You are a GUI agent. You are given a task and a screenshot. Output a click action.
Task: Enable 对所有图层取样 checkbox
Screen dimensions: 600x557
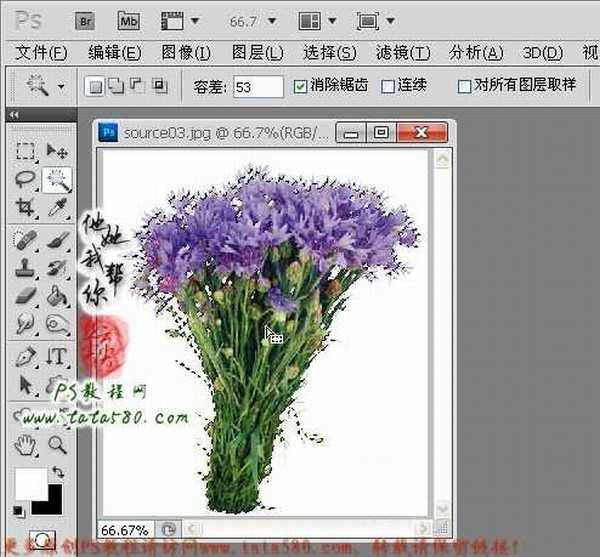pos(463,87)
